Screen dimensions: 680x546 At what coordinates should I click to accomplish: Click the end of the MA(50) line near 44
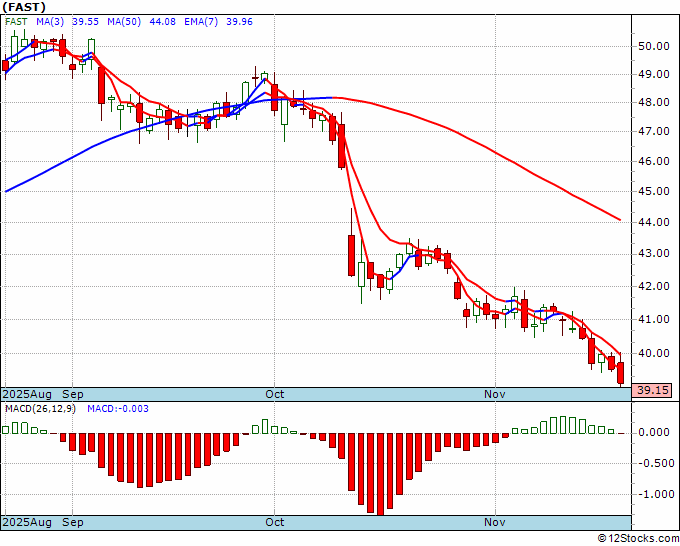point(620,220)
